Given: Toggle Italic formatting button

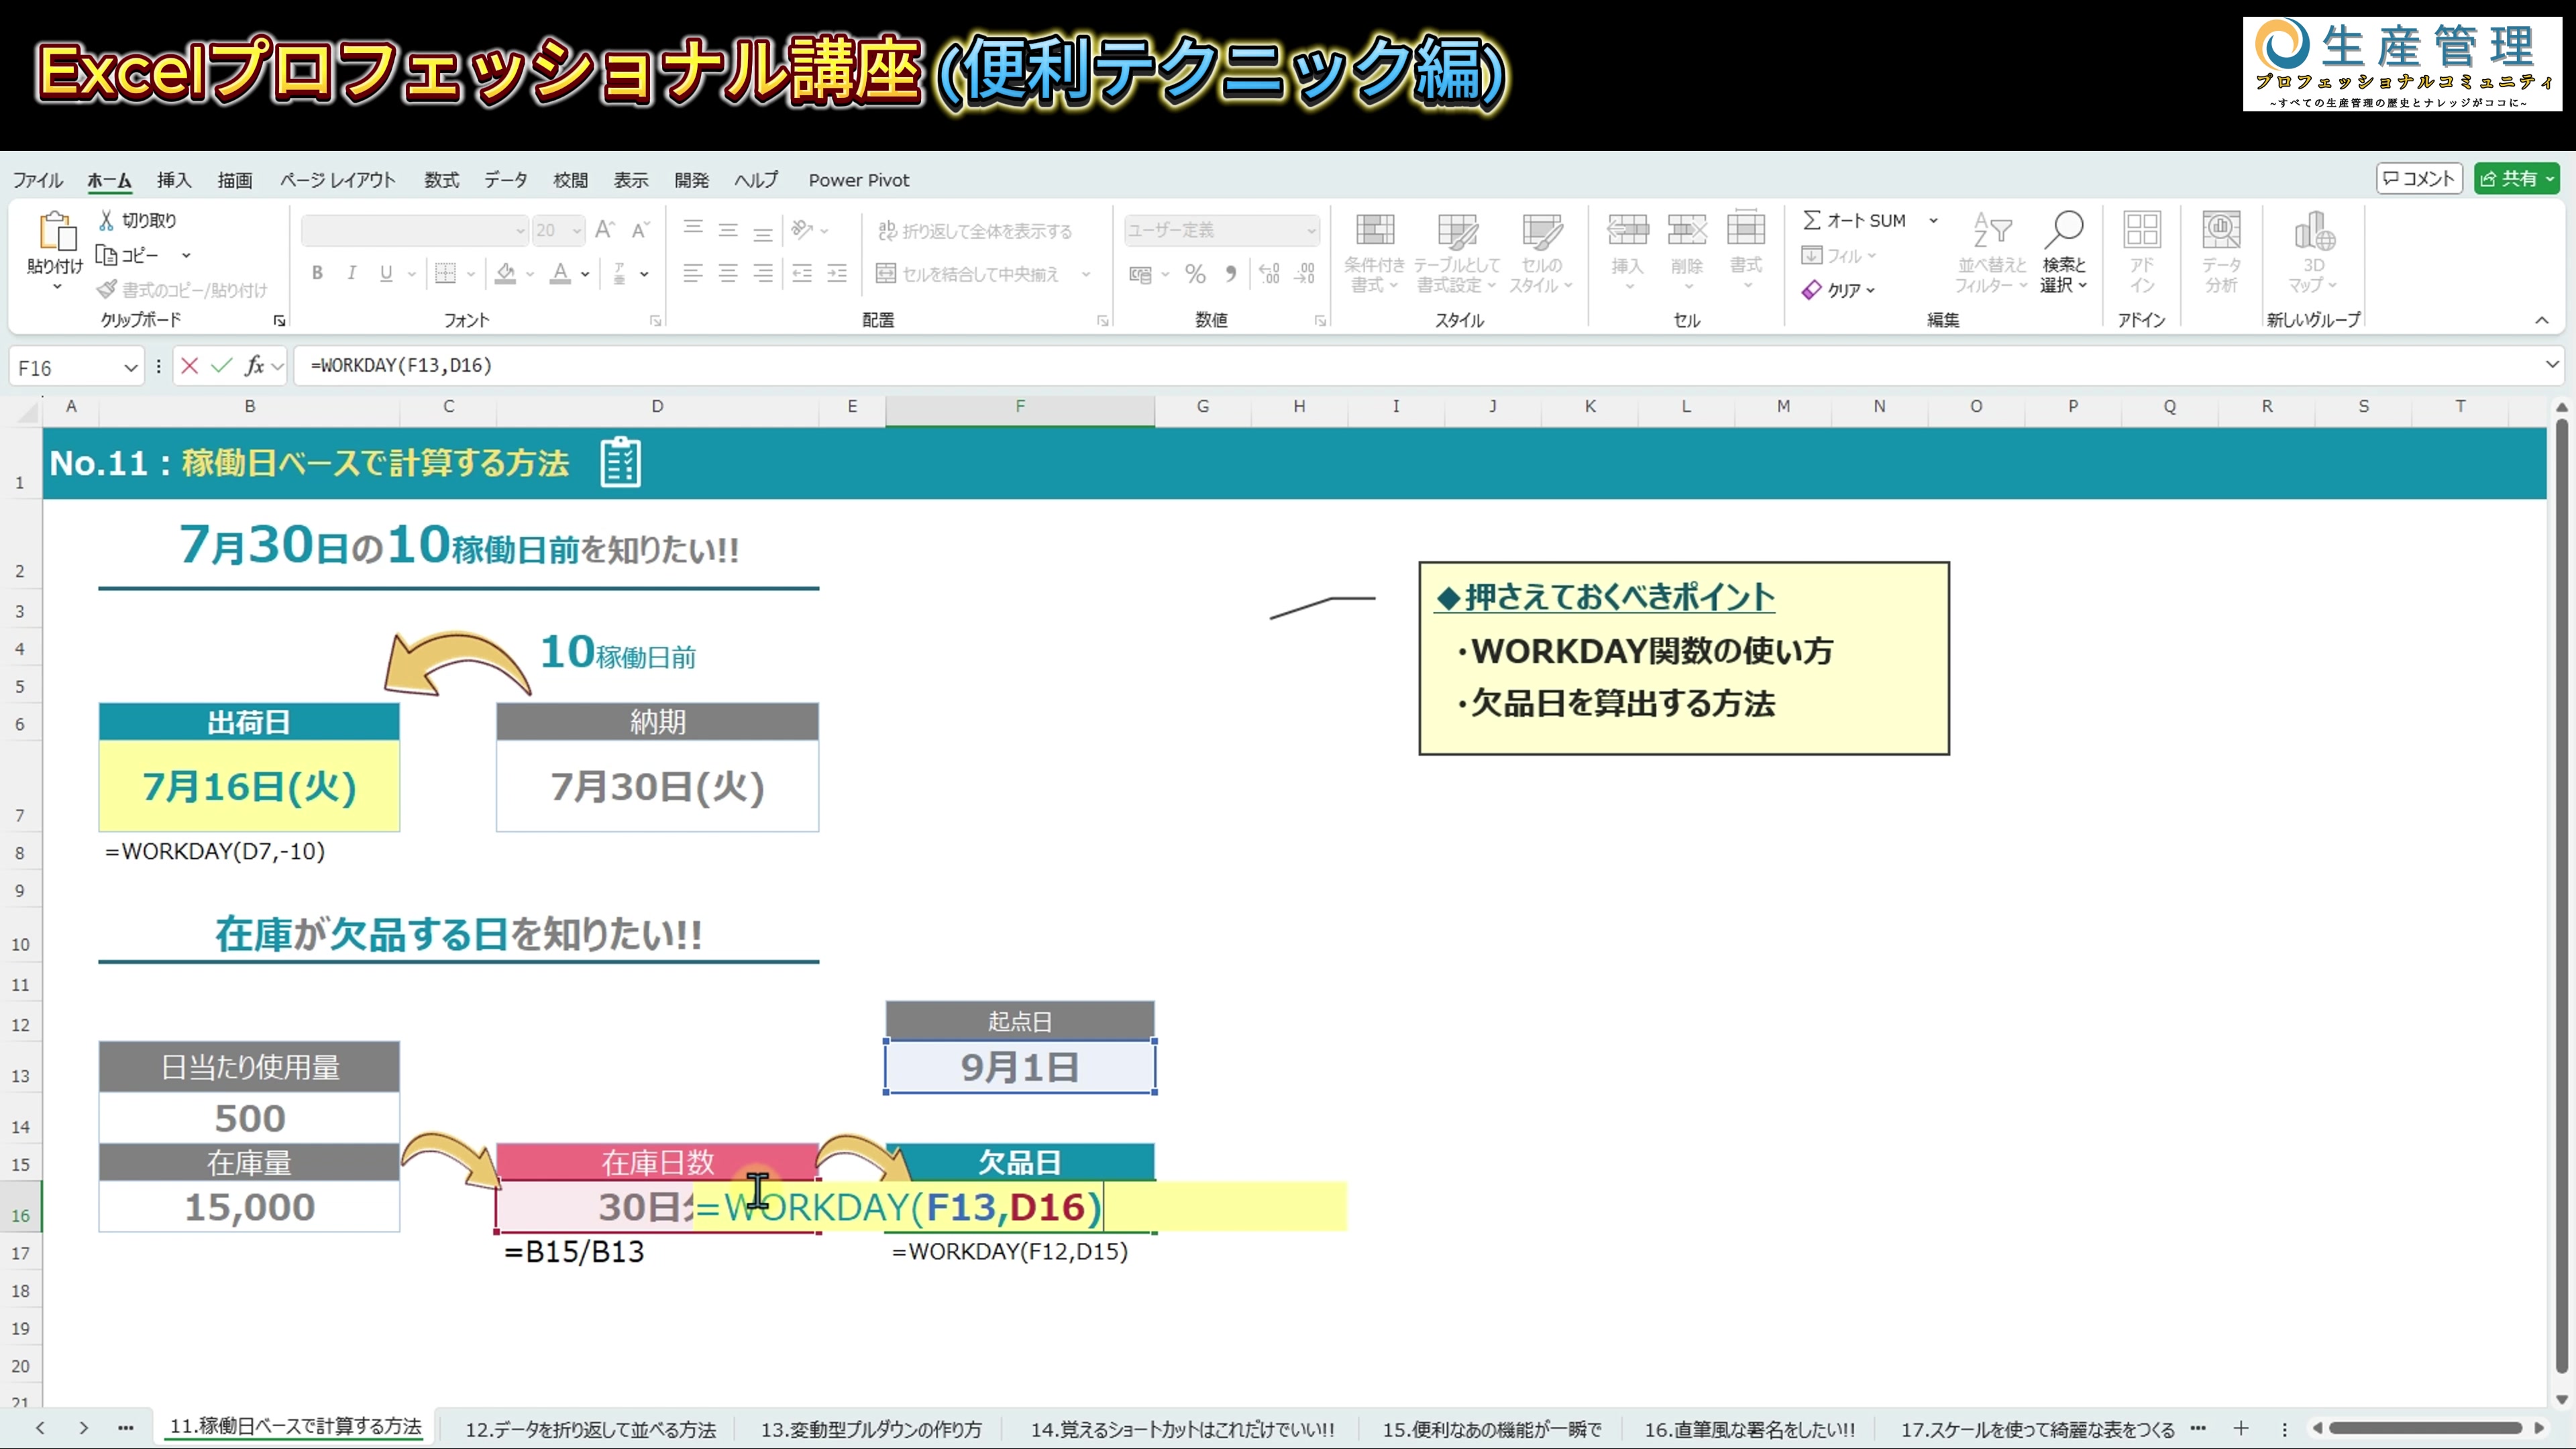Looking at the screenshot, I should click(x=351, y=273).
